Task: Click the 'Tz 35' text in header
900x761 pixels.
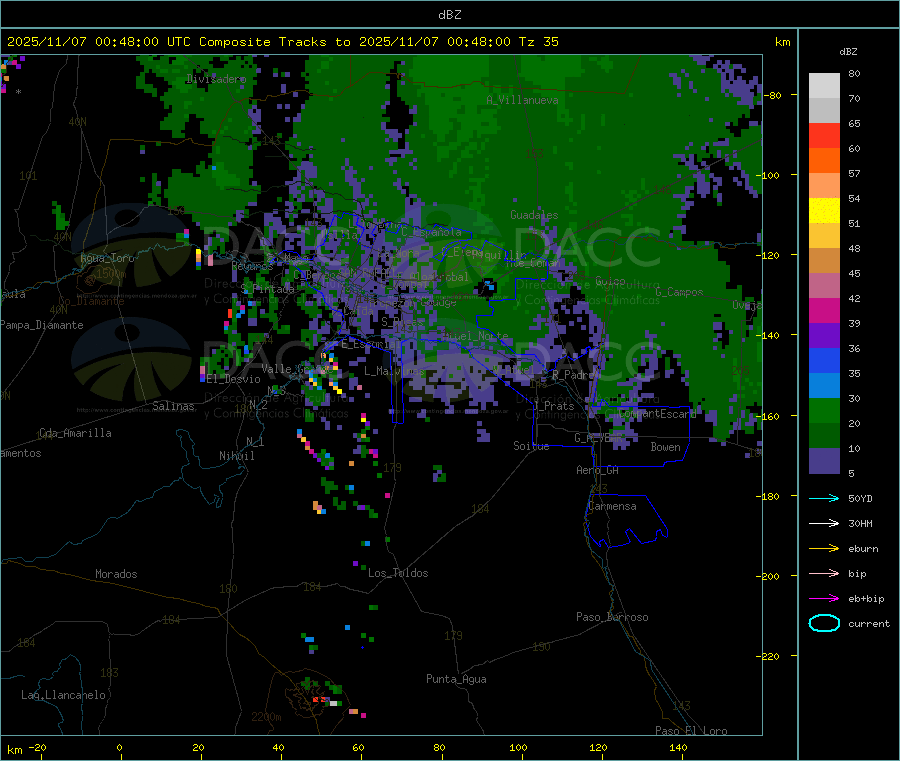Action: 539,42
